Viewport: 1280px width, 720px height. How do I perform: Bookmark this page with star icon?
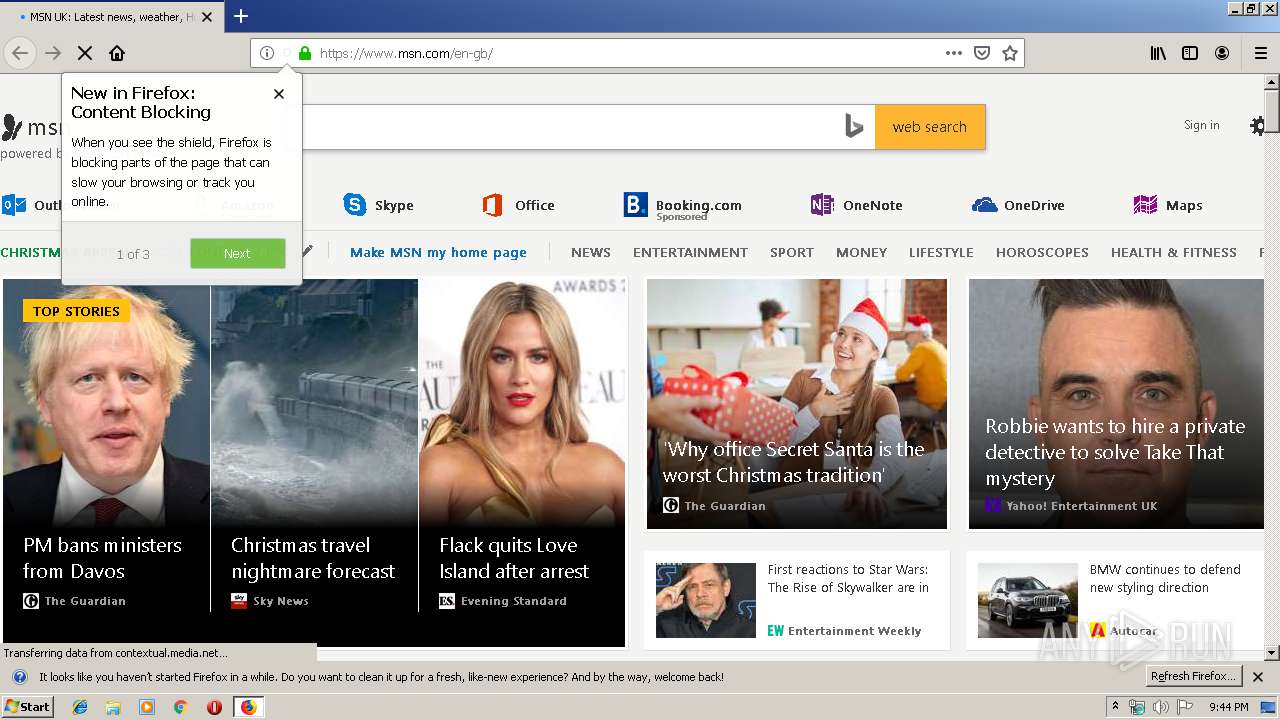(x=1010, y=53)
